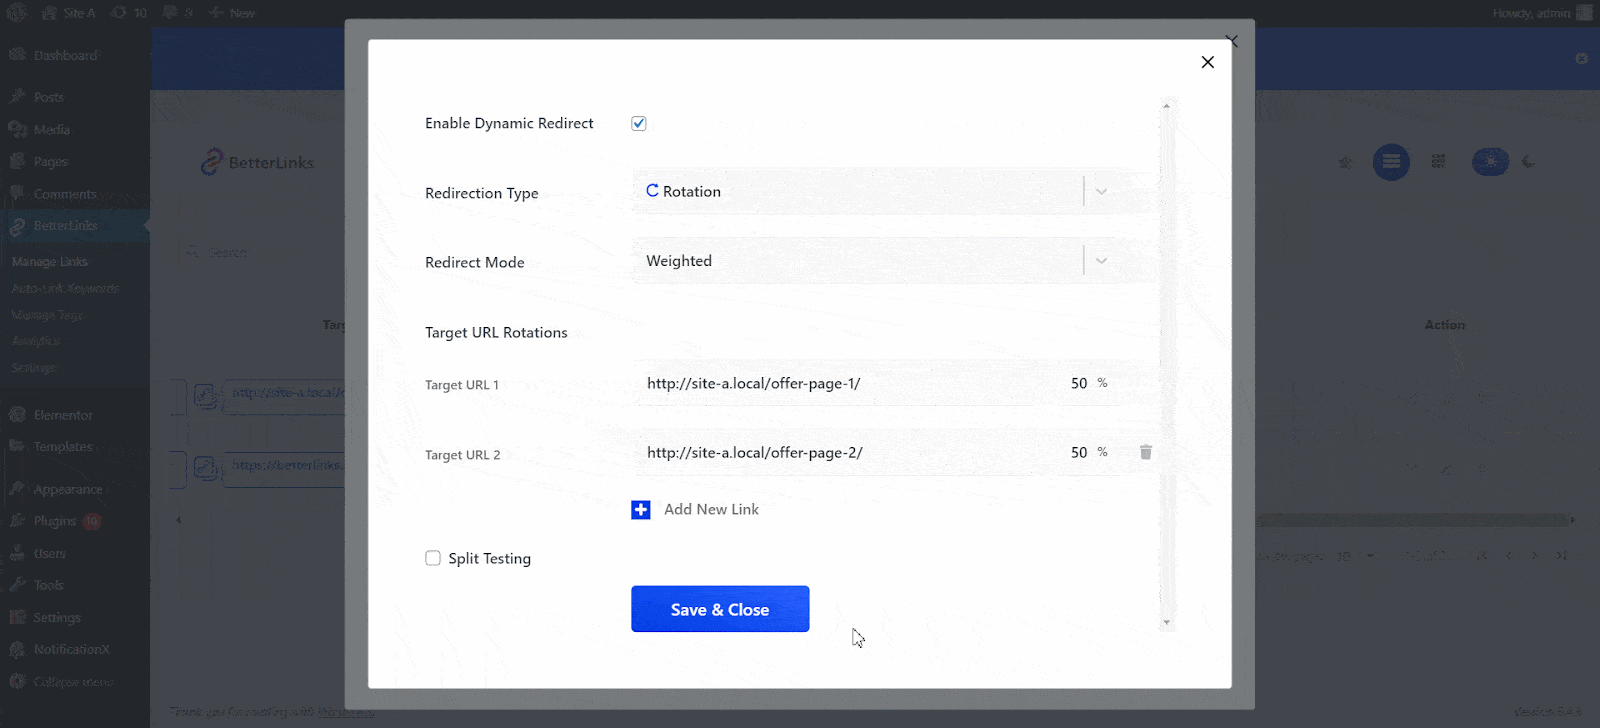Enable the Split Testing checkbox
This screenshot has height=728, width=1600.
[433, 559]
